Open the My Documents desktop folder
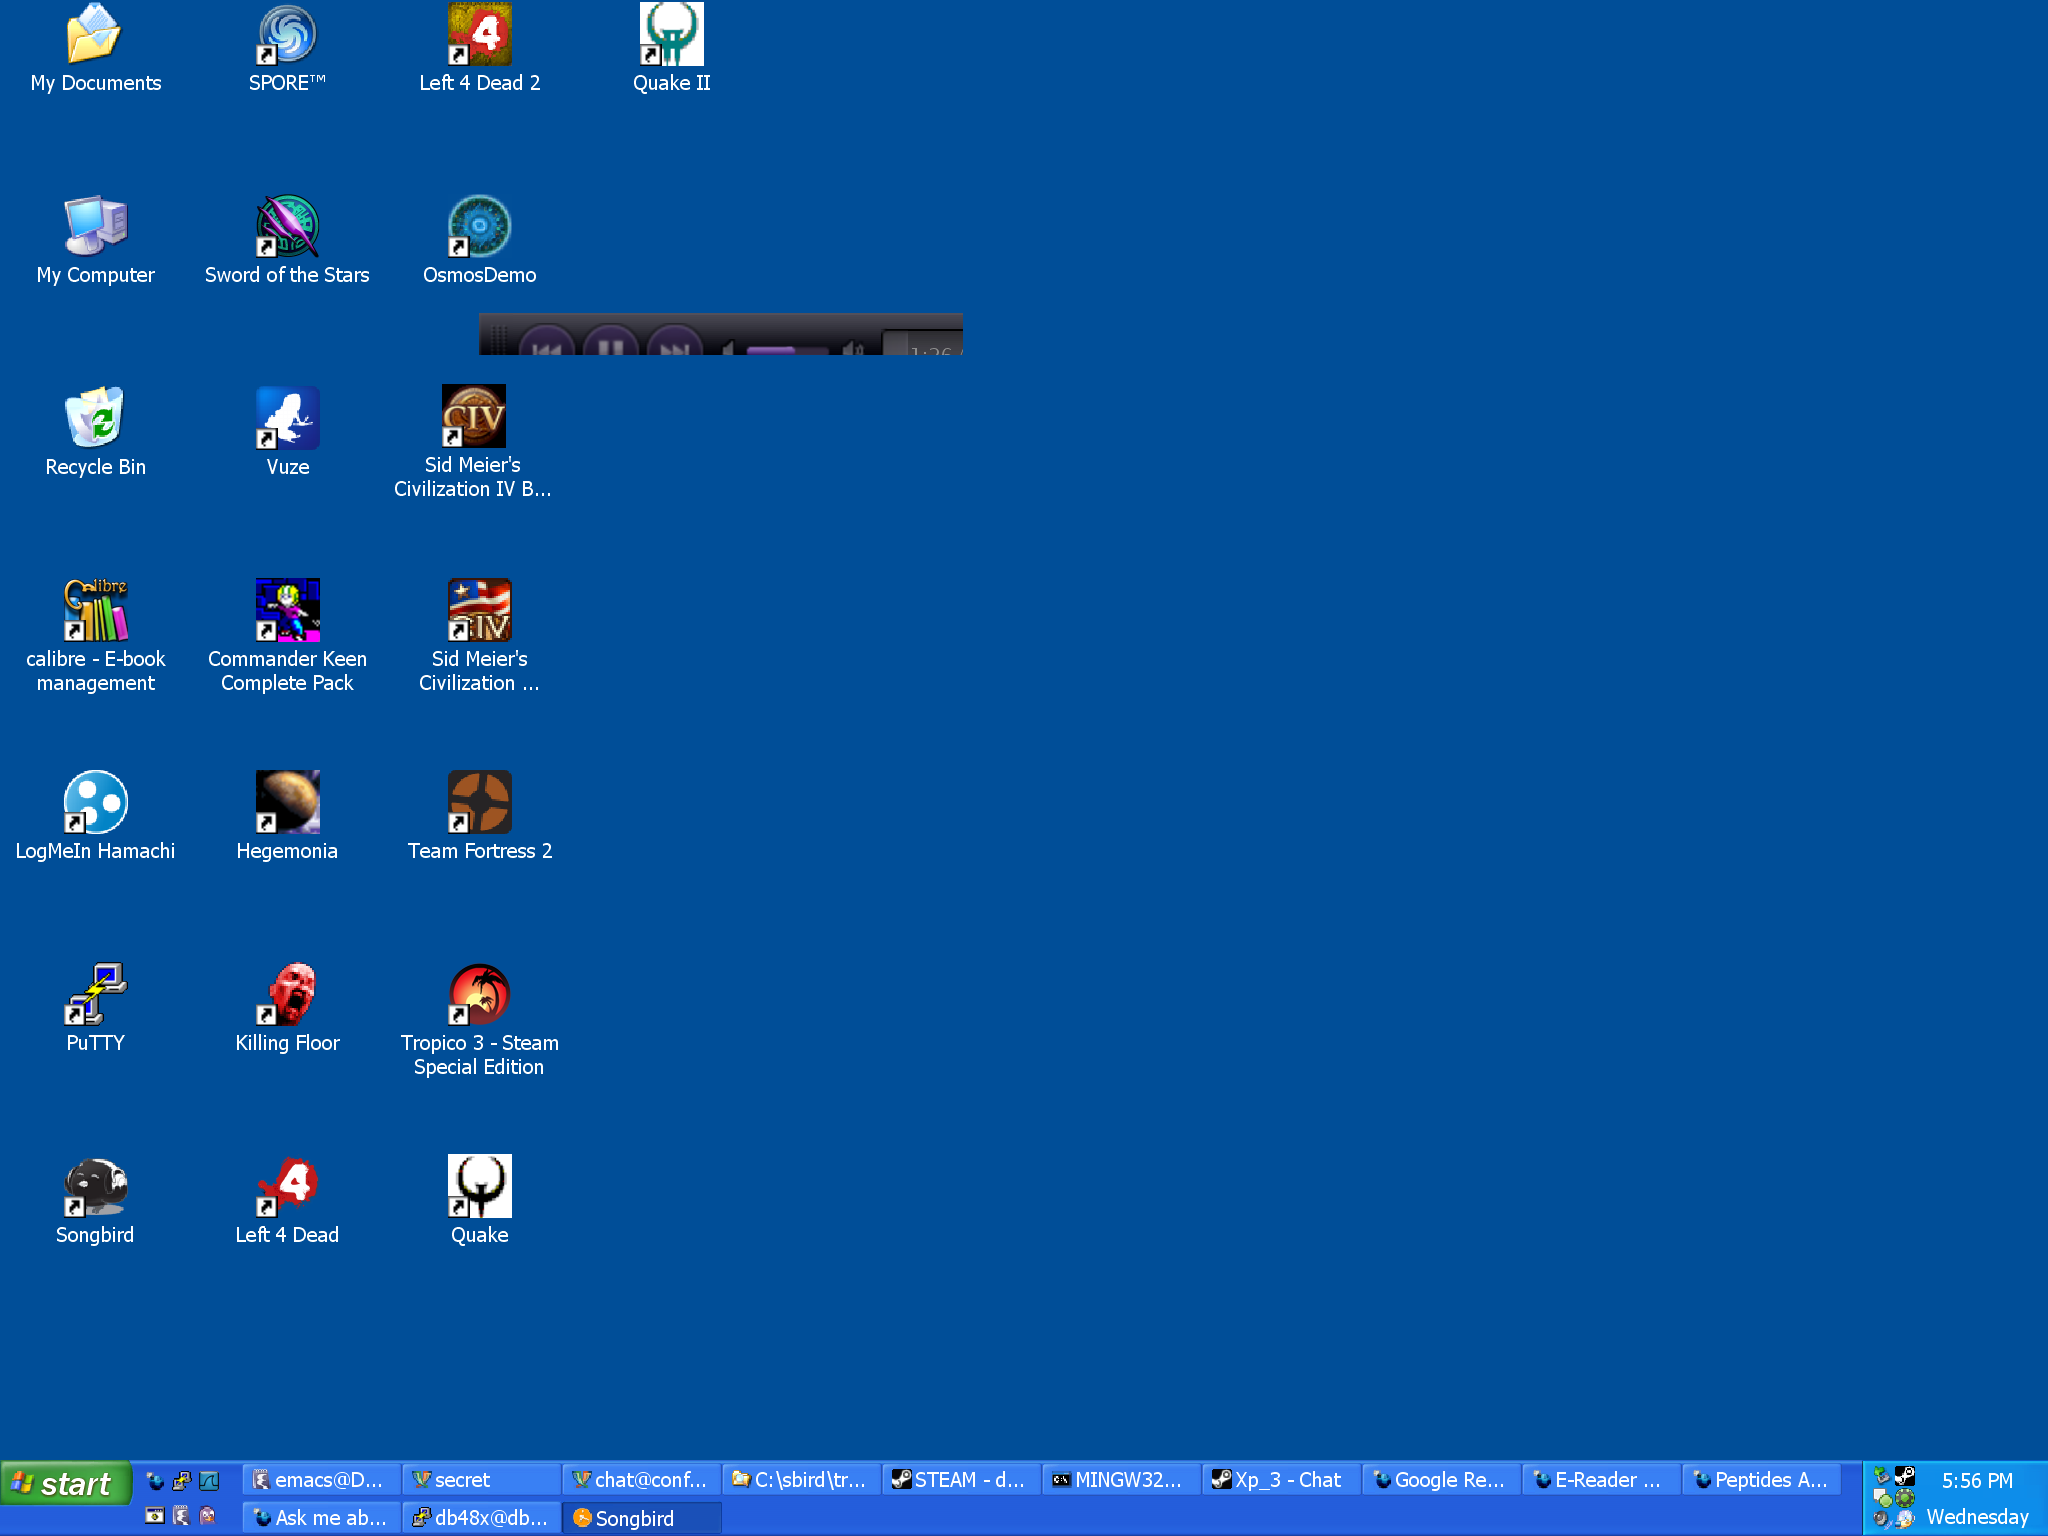The width and height of the screenshot is (2048, 1536). click(x=95, y=49)
